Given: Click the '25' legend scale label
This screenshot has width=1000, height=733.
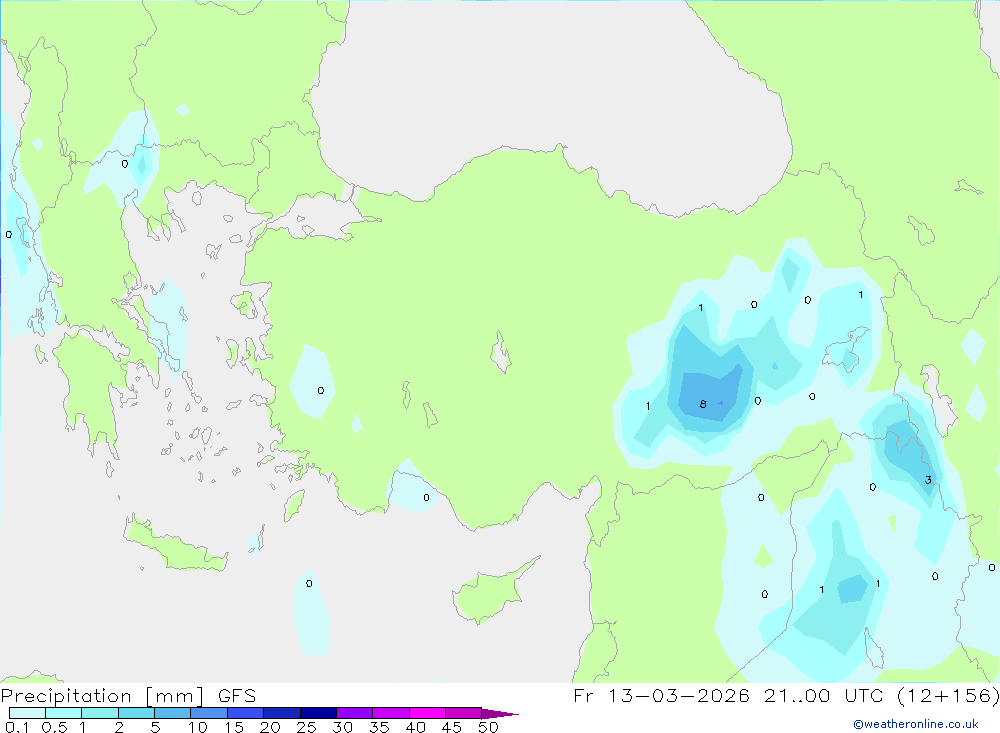Looking at the screenshot, I should [307, 727].
